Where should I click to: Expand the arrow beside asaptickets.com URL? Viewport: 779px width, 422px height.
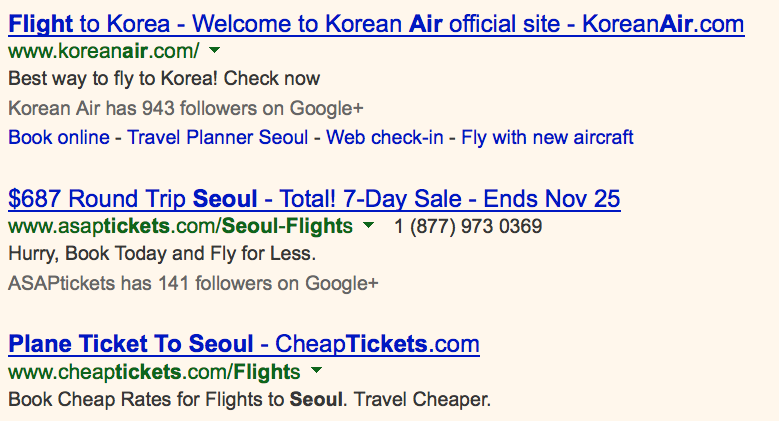tap(369, 225)
